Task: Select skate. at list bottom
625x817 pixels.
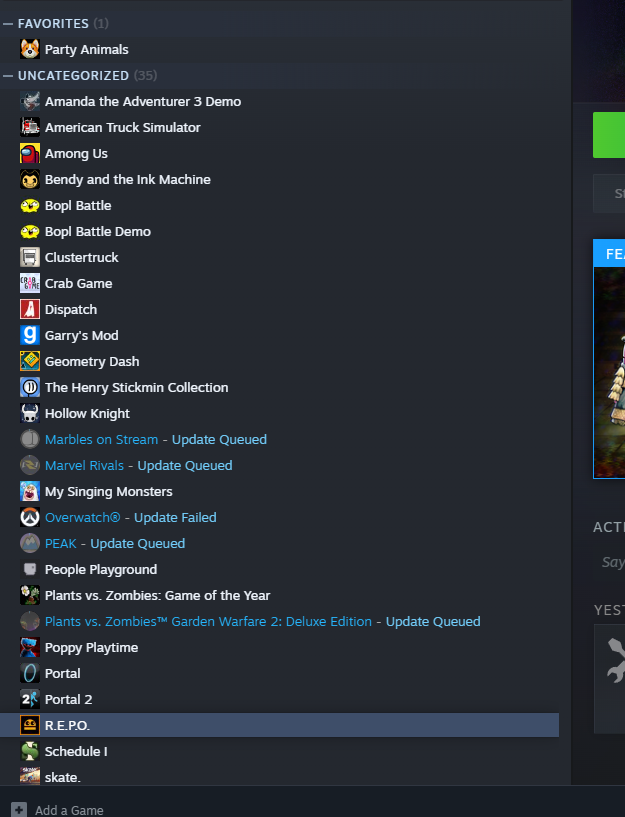Action: coord(62,777)
